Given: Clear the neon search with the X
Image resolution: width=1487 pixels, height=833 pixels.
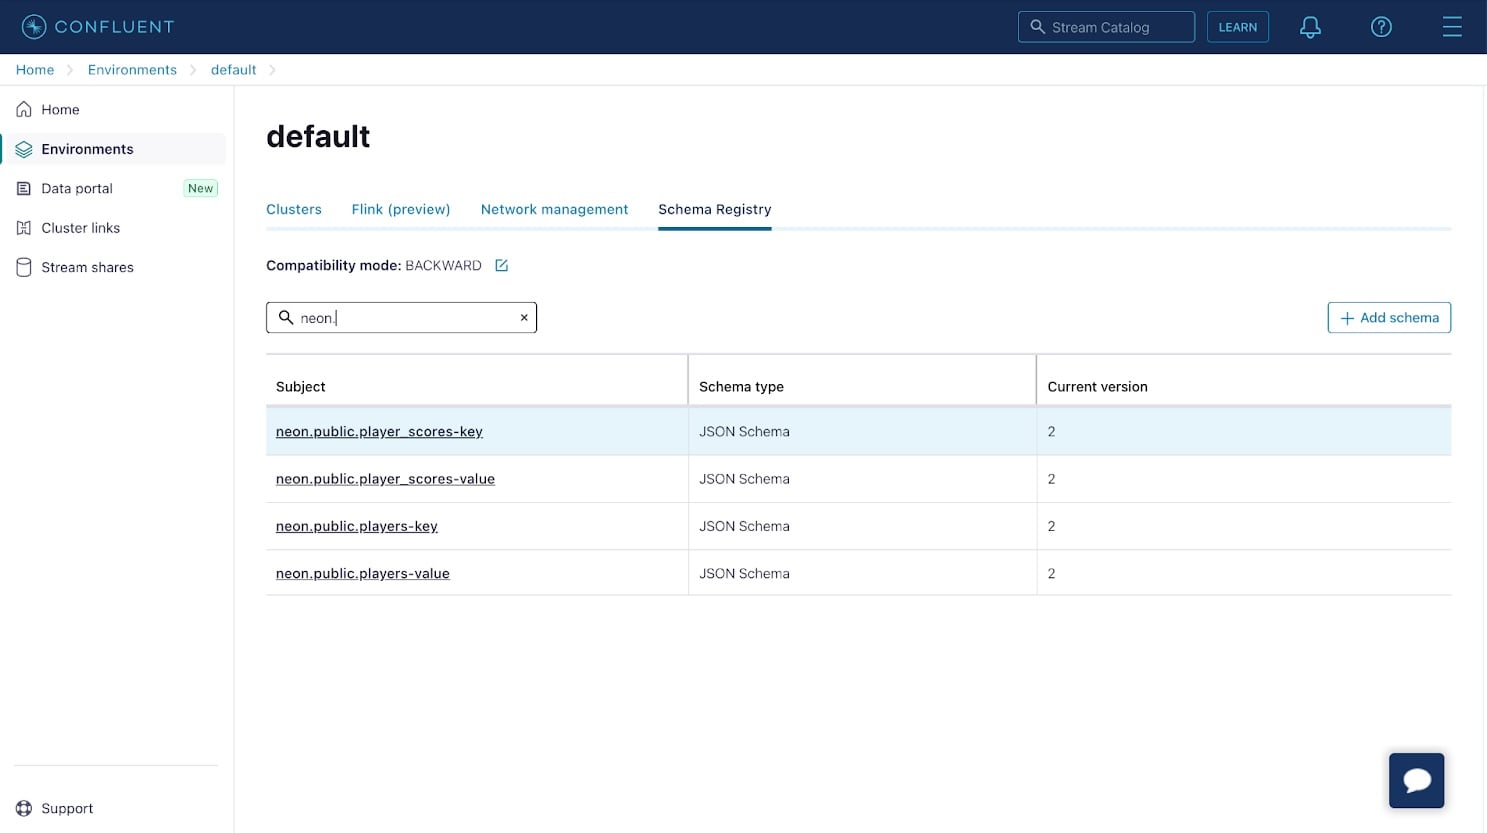Looking at the screenshot, I should 523,317.
